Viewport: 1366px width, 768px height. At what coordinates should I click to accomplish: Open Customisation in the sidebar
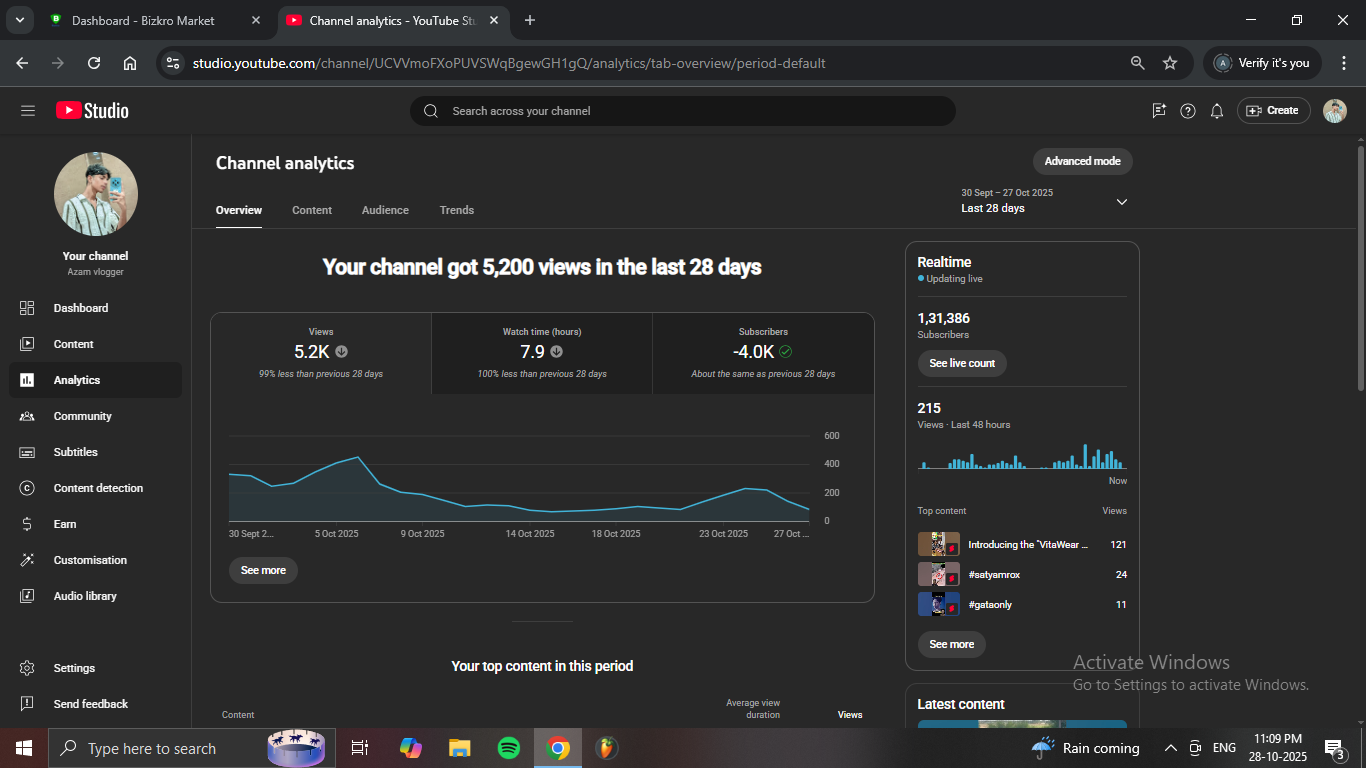pyautogui.click(x=90, y=560)
